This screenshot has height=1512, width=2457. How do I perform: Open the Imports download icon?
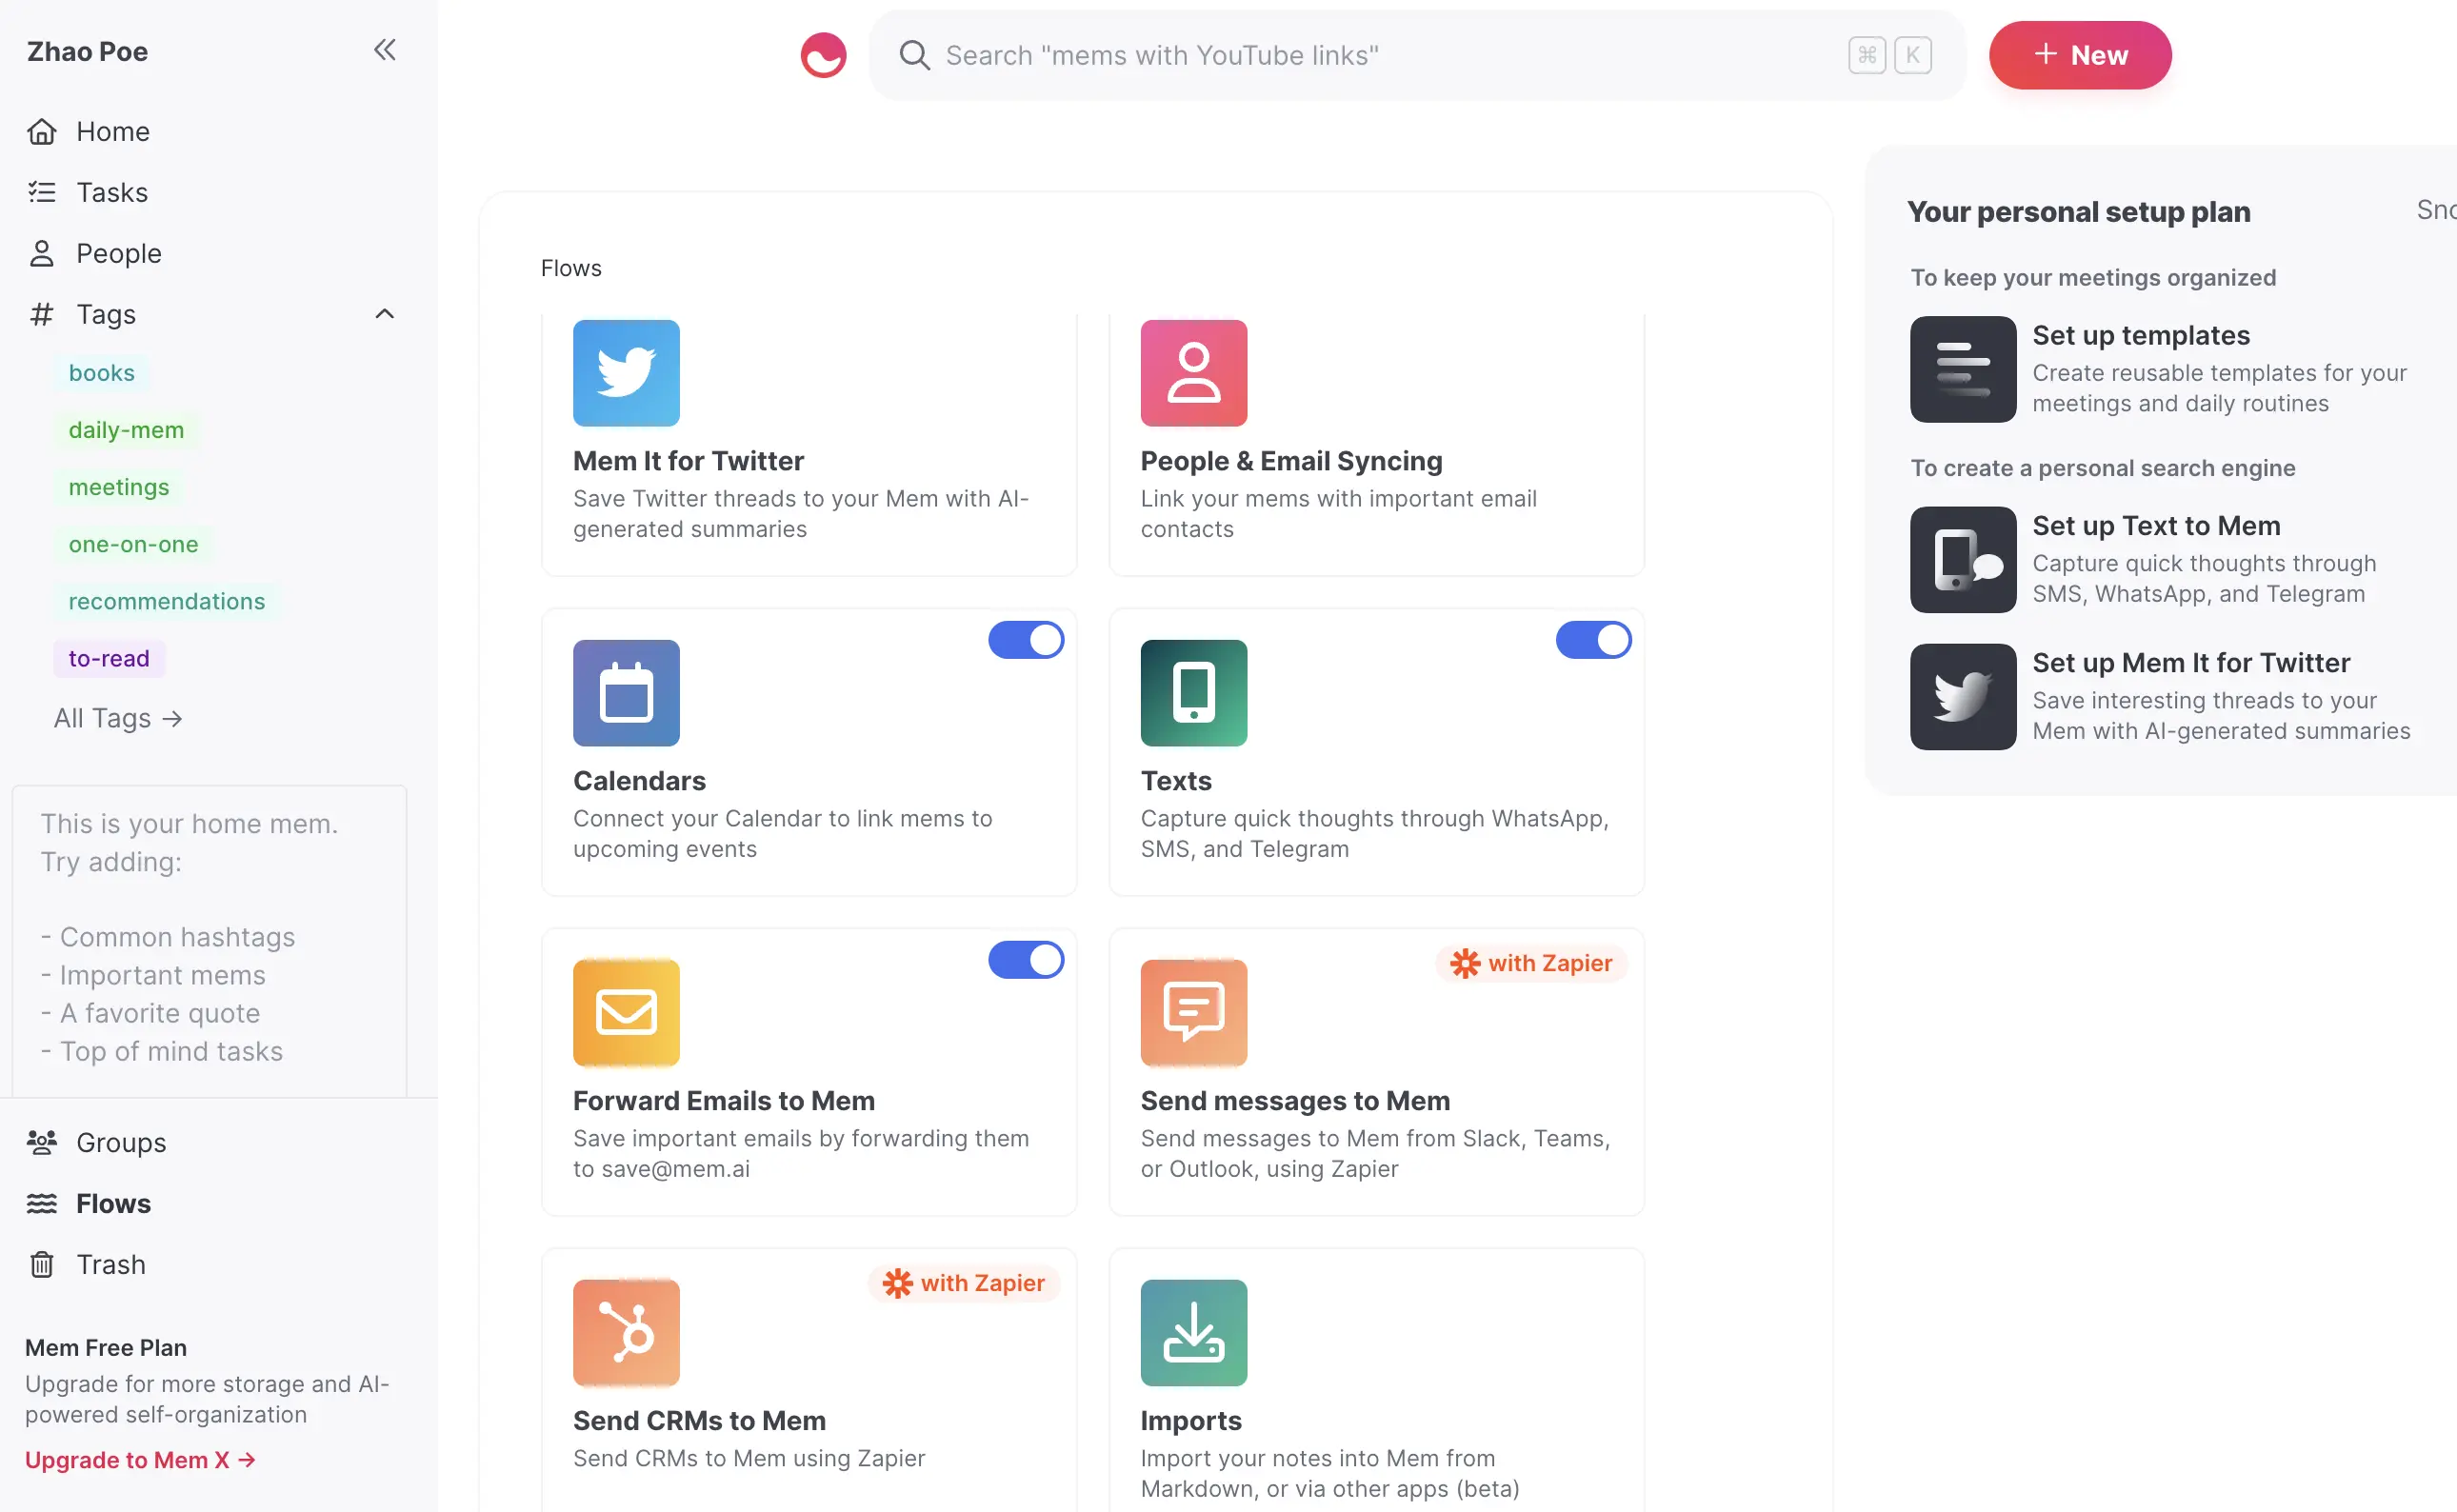point(1193,1333)
